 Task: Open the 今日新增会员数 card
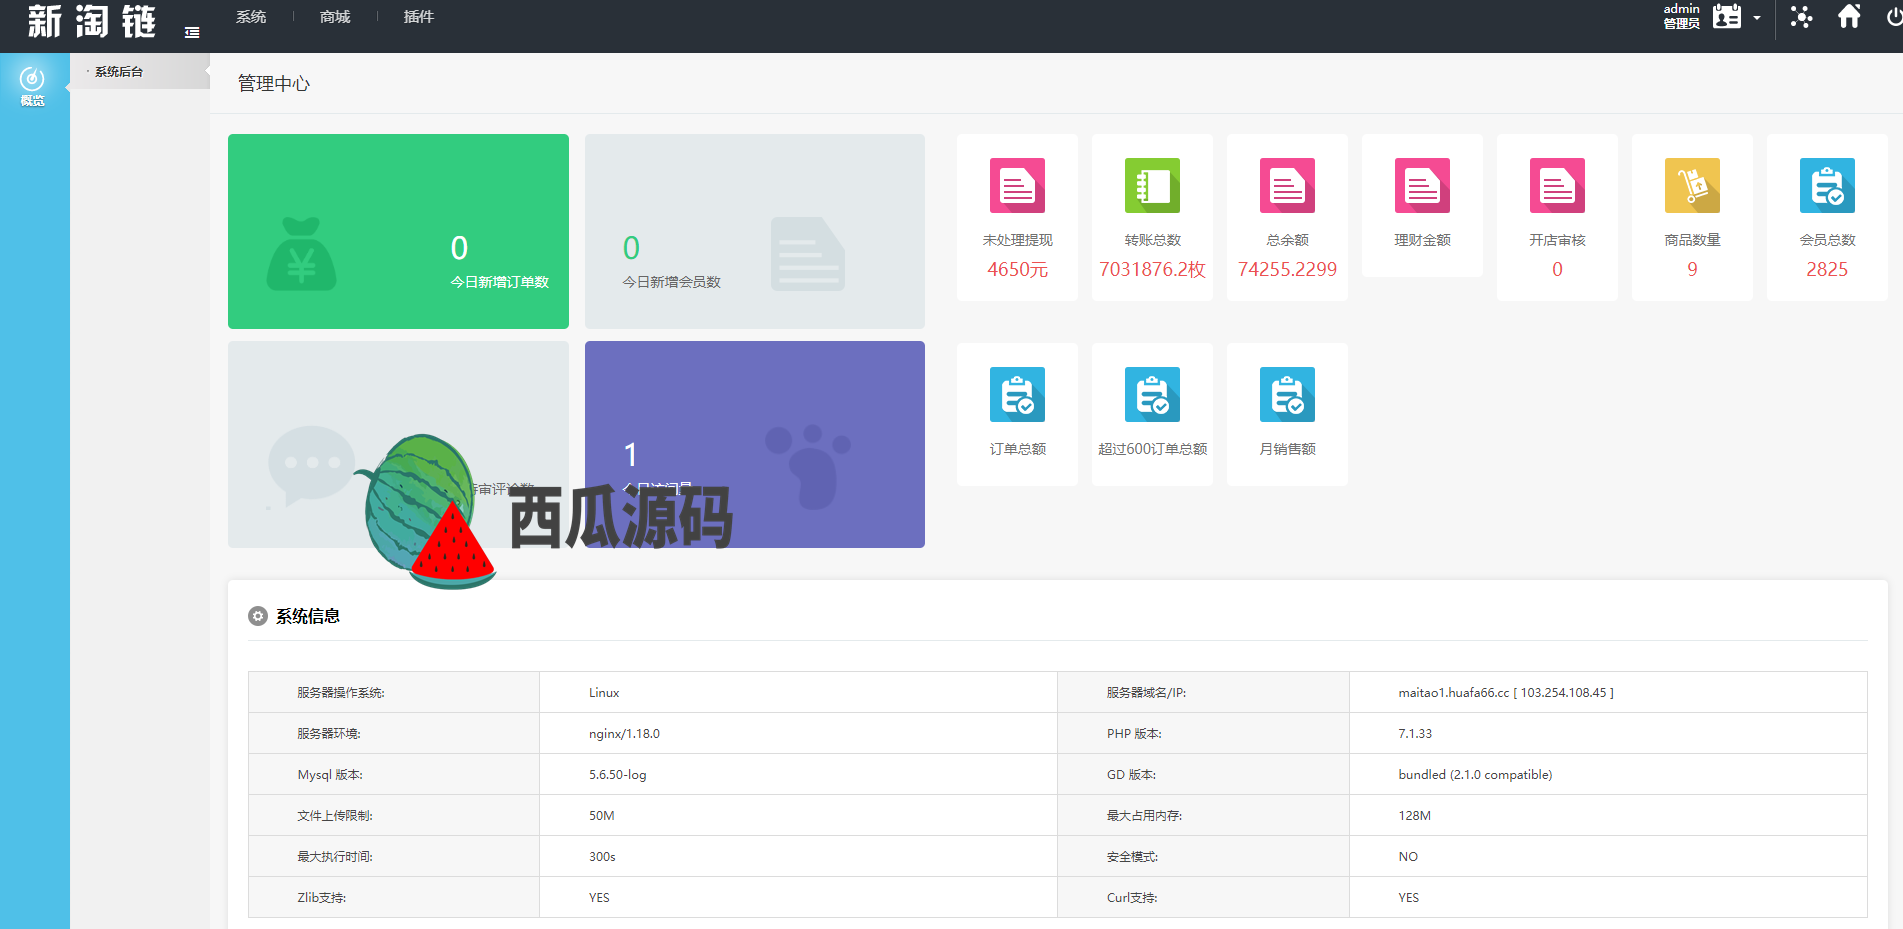[754, 231]
